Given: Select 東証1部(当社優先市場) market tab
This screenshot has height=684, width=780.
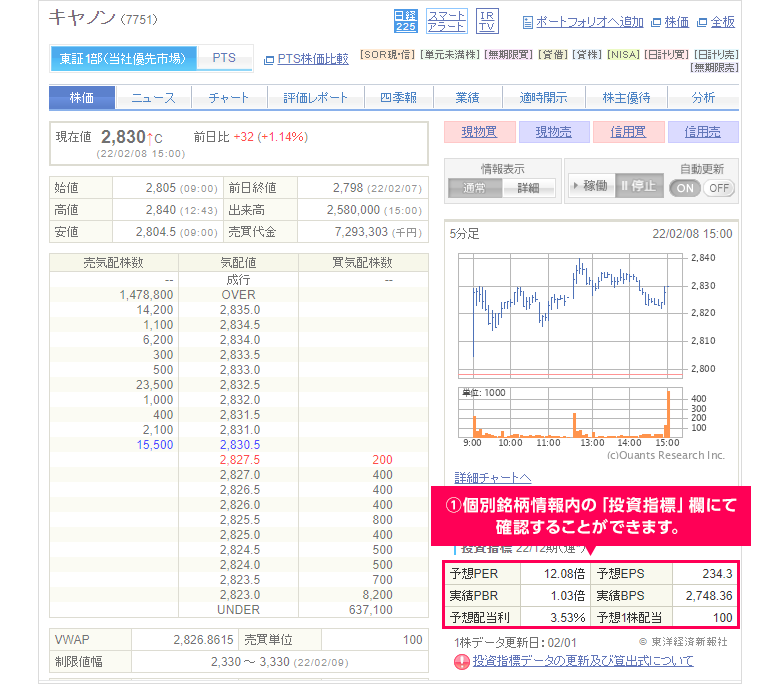Looking at the screenshot, I should pyautogui.click(x=123, y=59).
